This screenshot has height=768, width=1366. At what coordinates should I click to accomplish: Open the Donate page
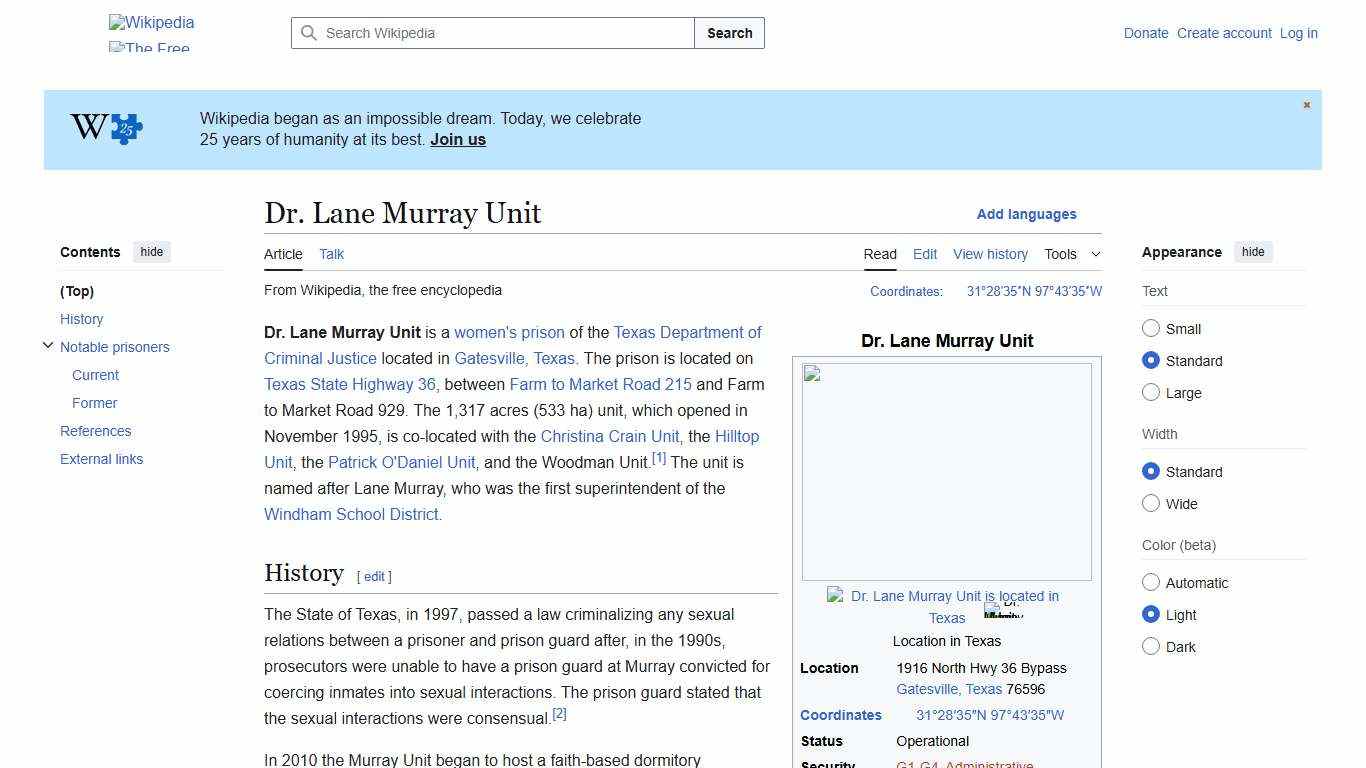pos(1146,33)
